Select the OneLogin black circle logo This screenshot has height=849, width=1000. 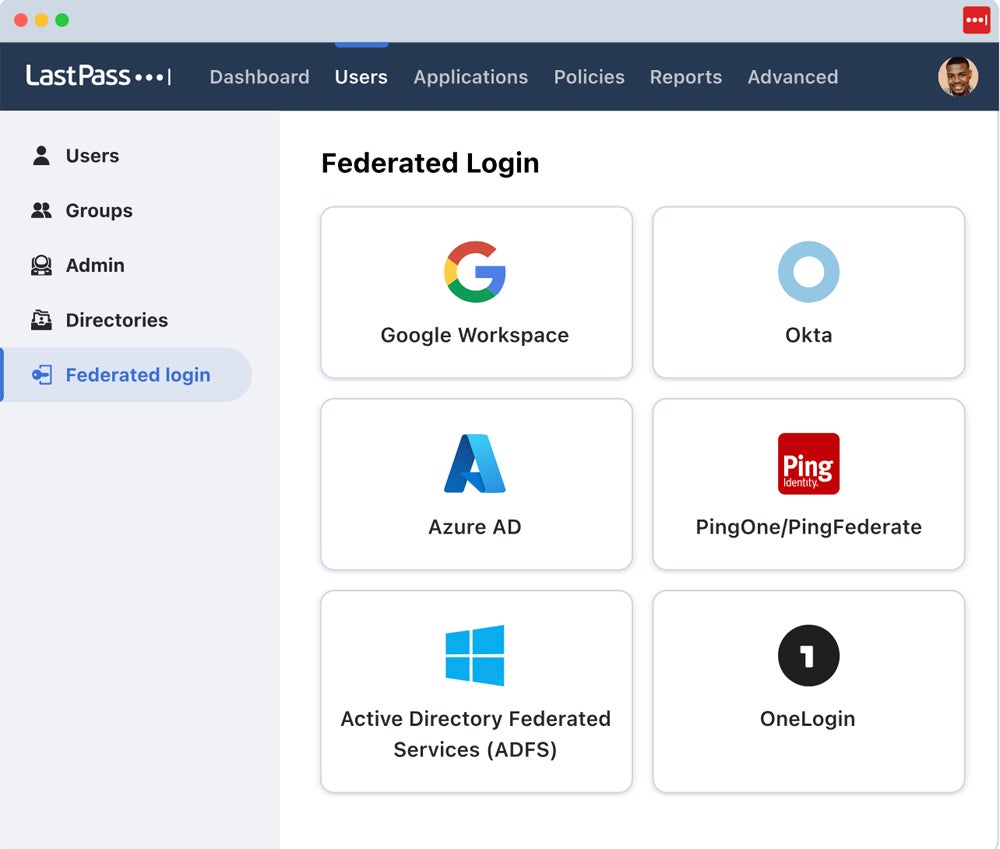coord(808,655)
